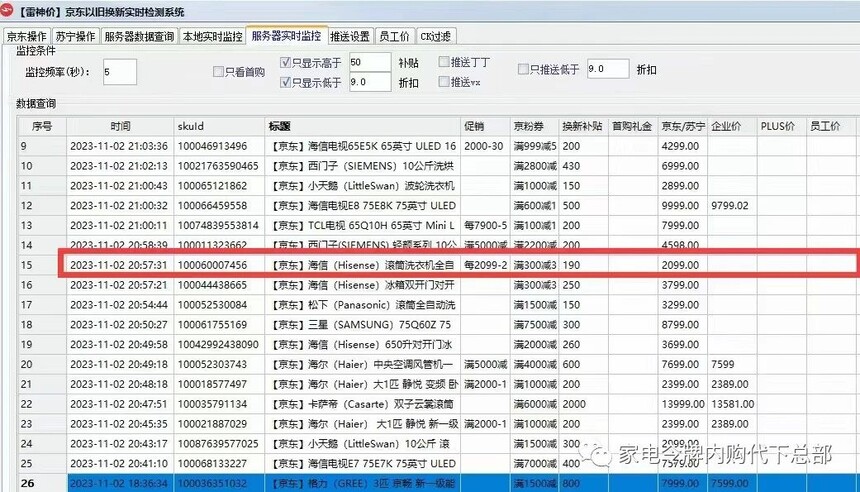Click skuId 10021763590465 in row 10
Screen dimensions: 860x492
pos(218,166)
